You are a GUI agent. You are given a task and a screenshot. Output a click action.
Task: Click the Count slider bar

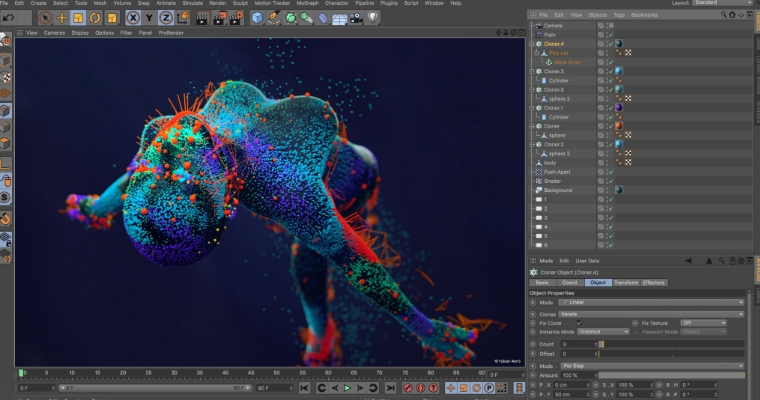[670, 344]
